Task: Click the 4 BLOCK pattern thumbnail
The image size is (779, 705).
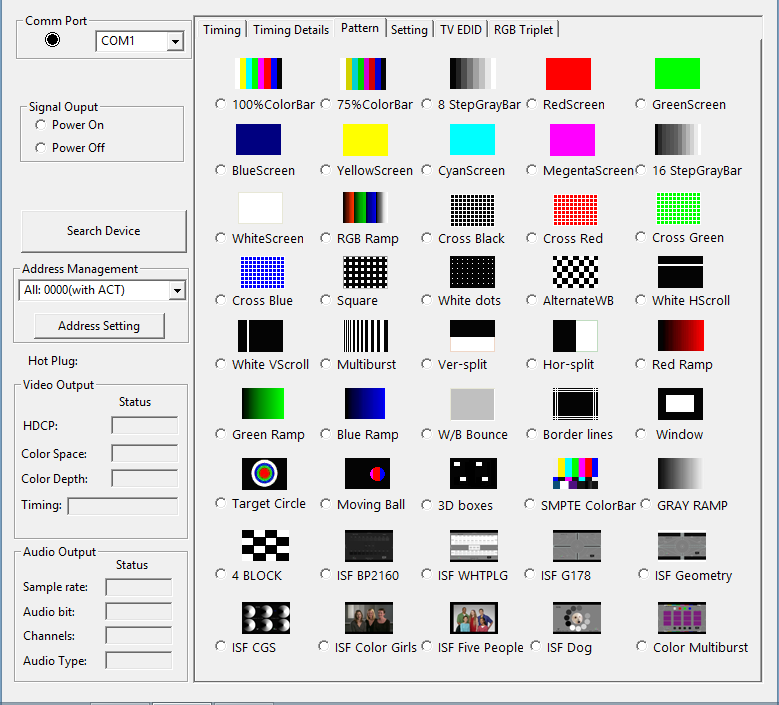Action: pos(264,545)
